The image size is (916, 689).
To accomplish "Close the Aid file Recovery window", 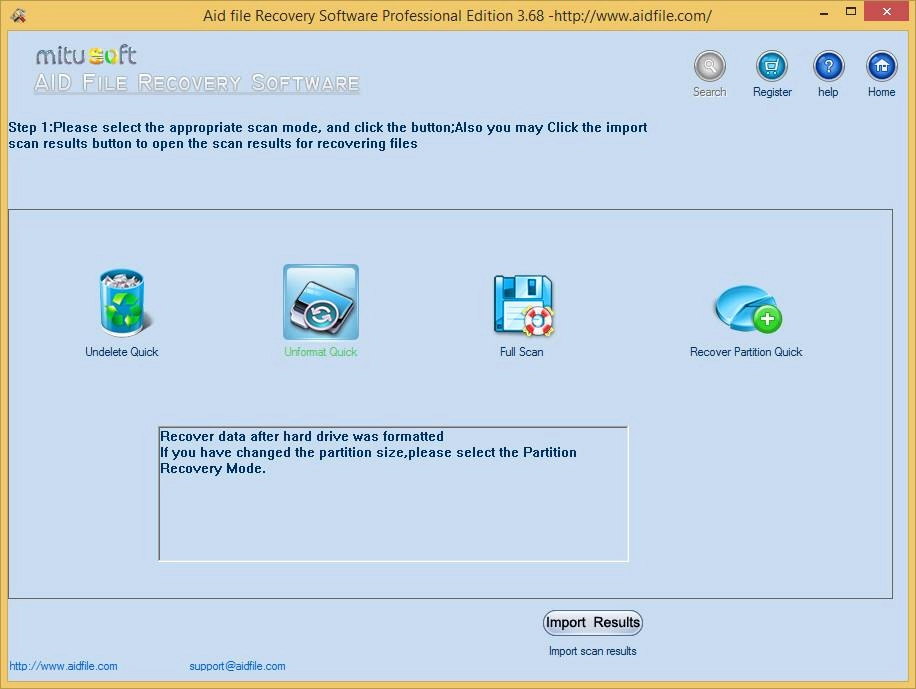I will coord(887,12).
